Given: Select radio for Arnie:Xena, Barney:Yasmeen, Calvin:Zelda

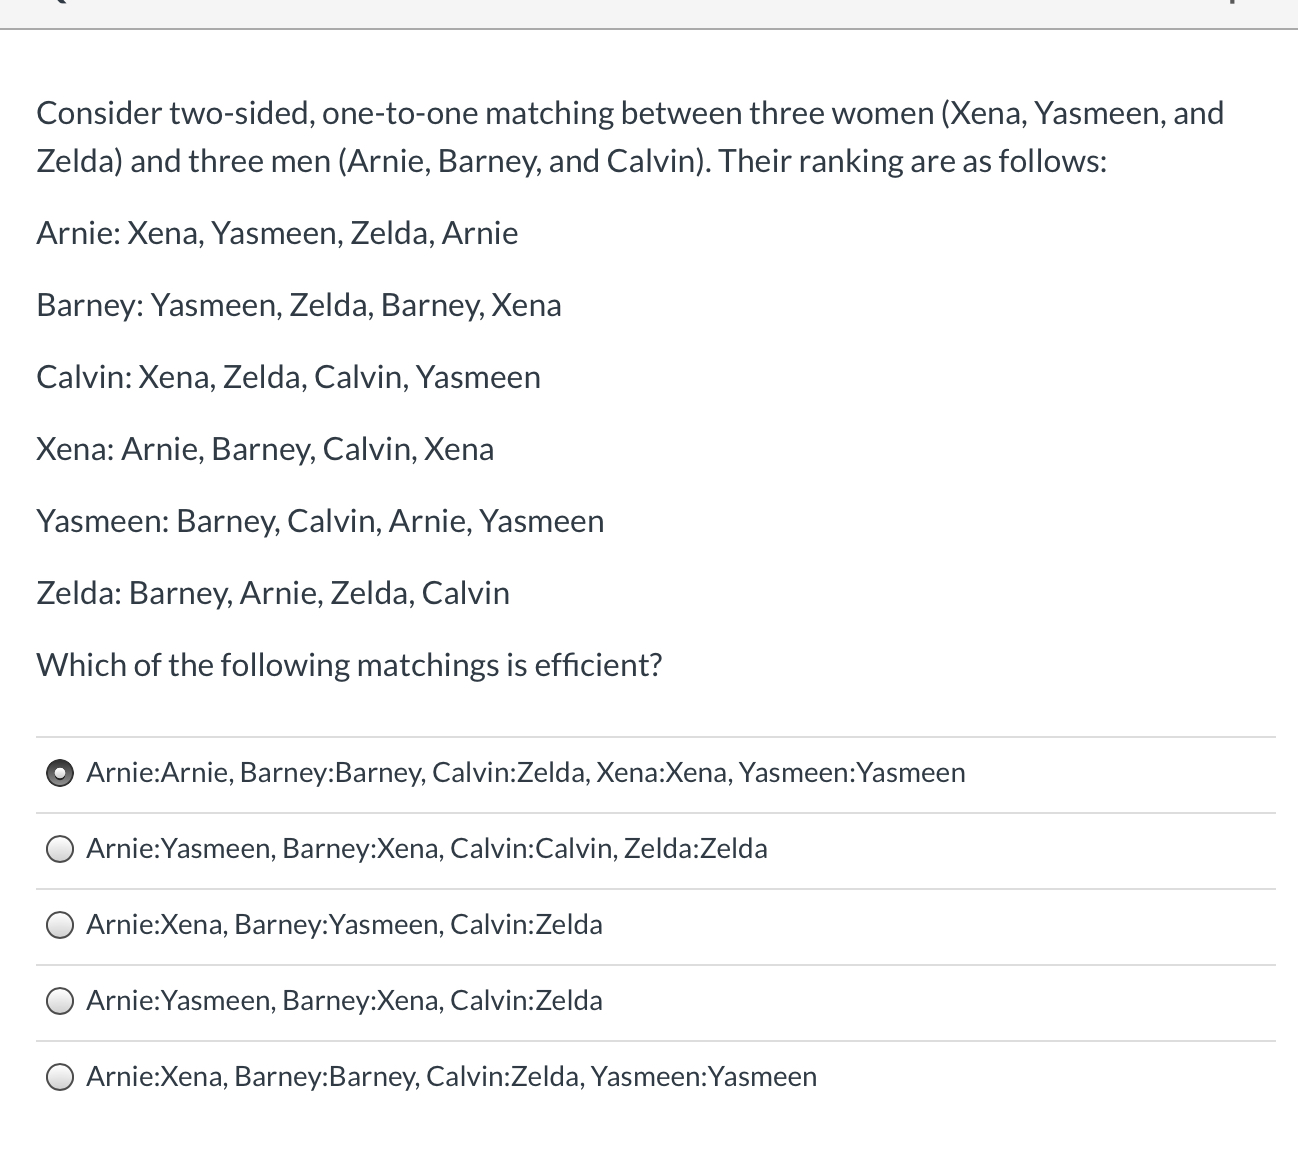Looking at the screenshot, I should 60,925.
